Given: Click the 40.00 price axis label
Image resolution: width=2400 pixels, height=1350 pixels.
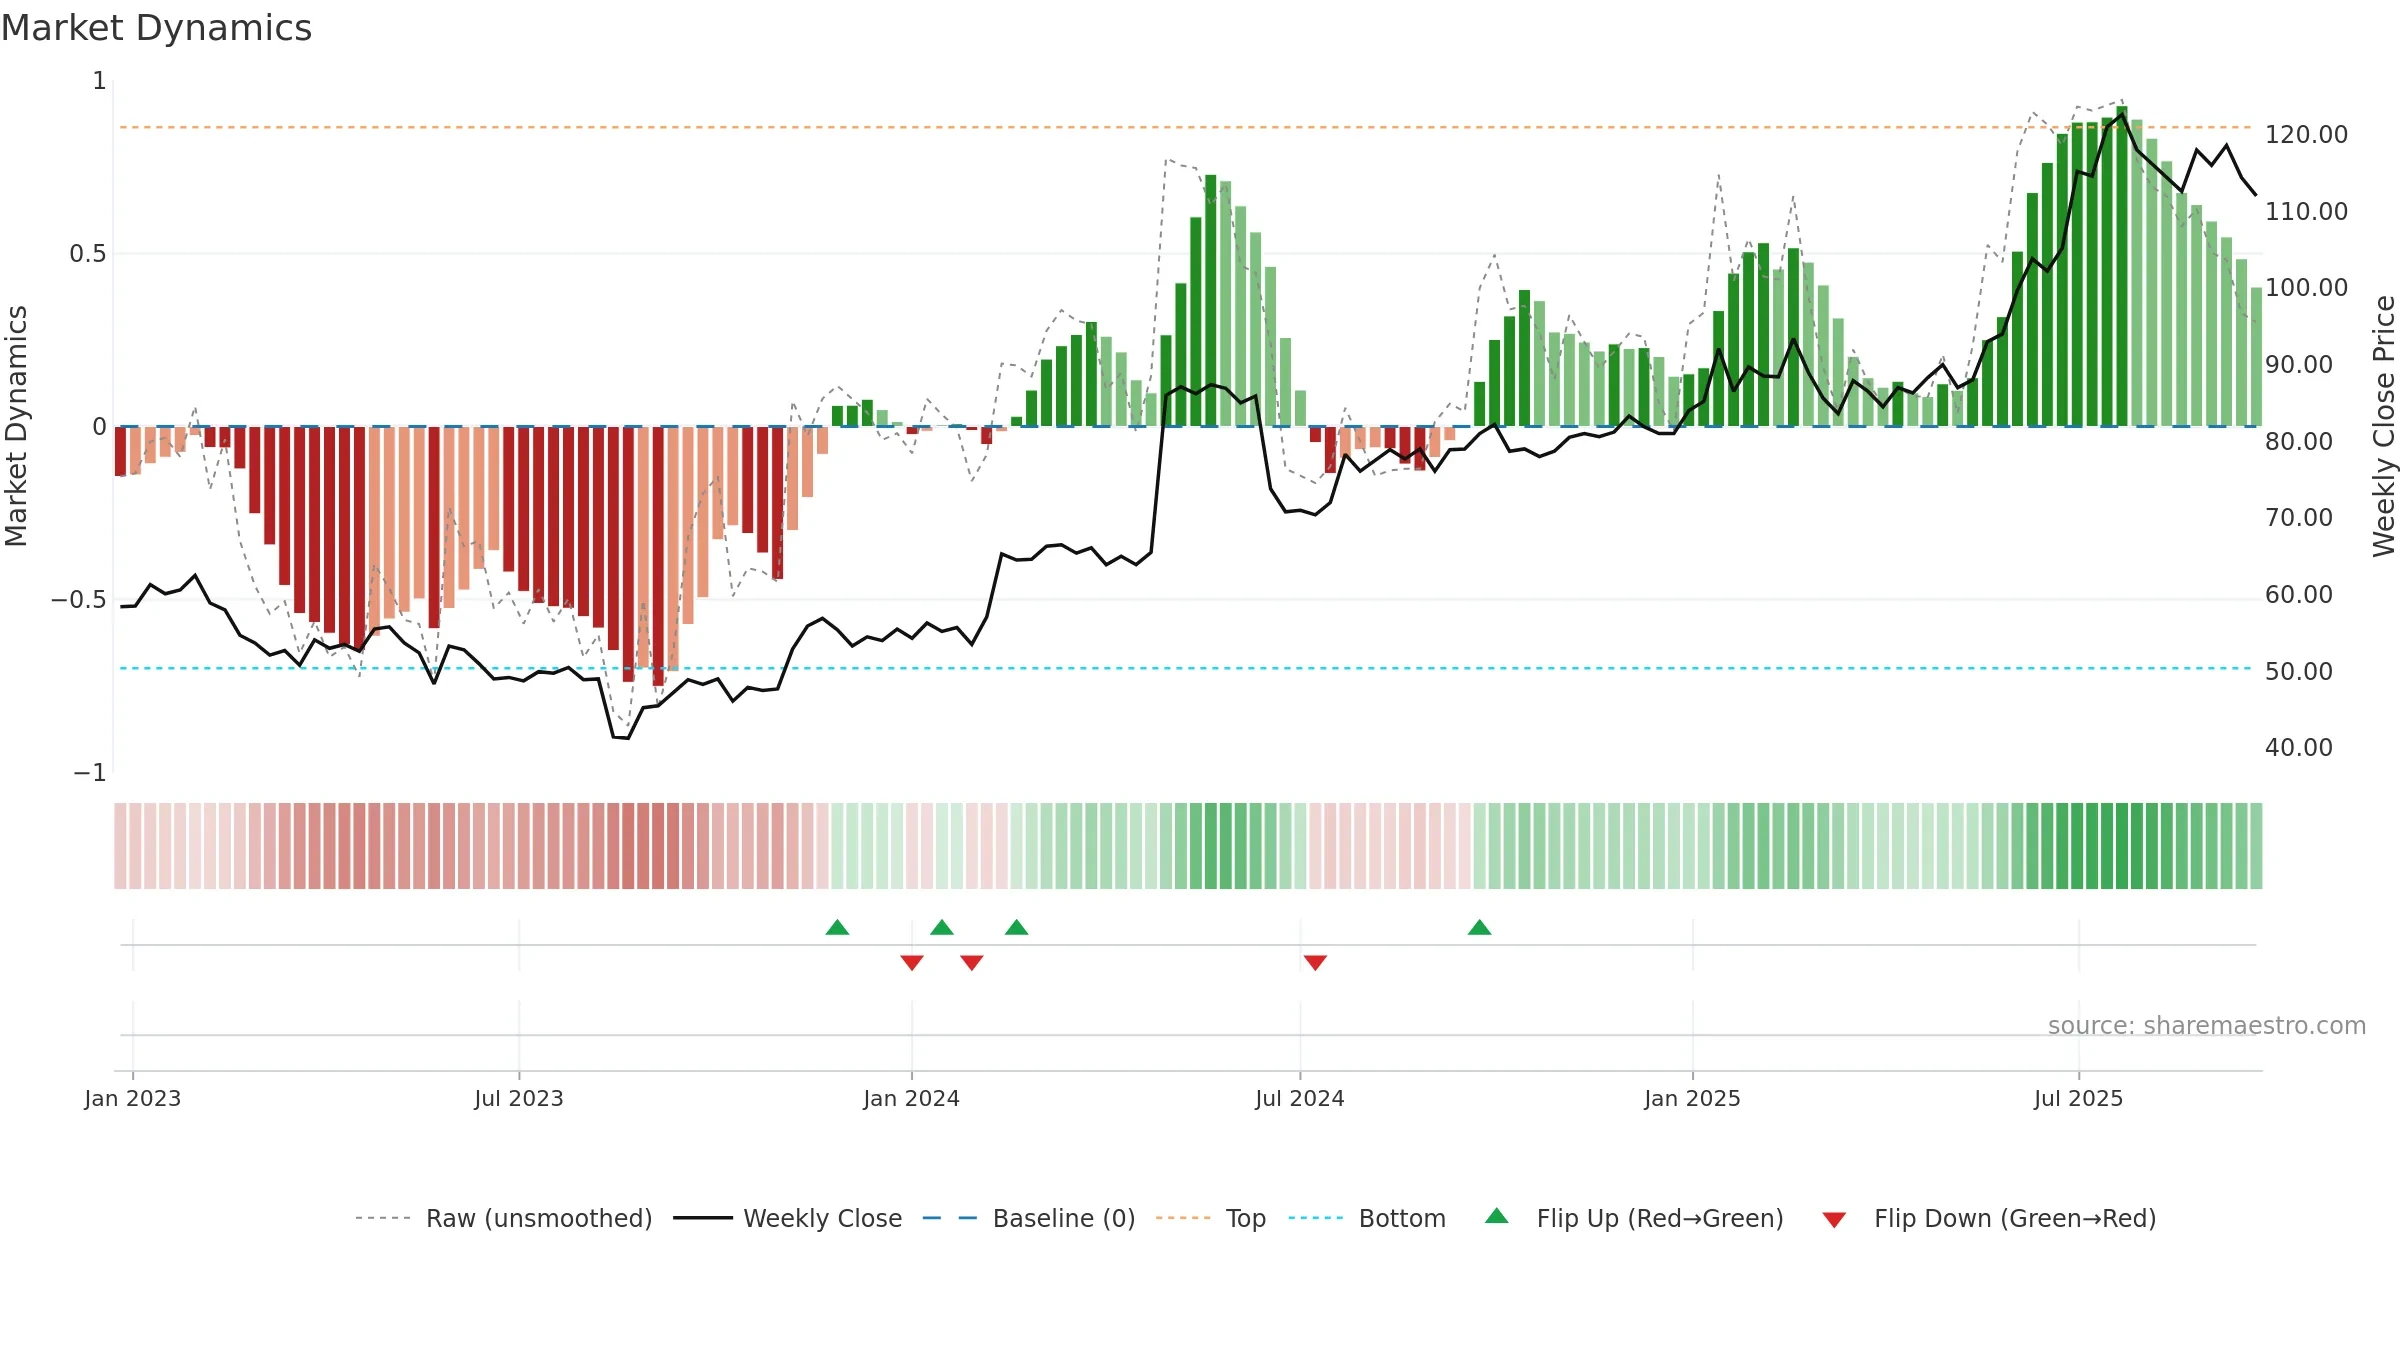Looking at the screenshot, I should coord(2299,747).
